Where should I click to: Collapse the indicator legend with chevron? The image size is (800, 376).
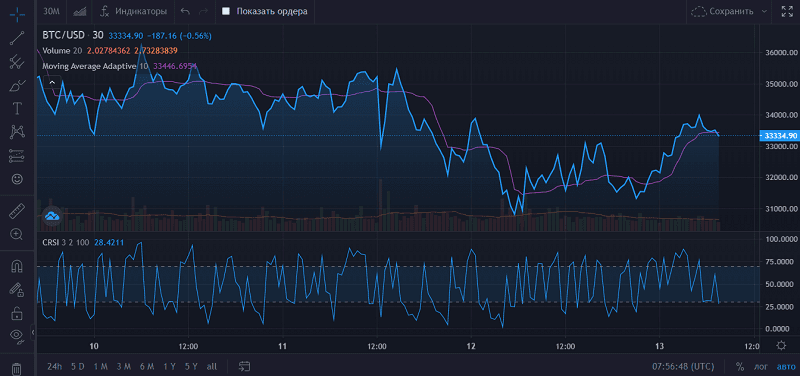[52, 82]
